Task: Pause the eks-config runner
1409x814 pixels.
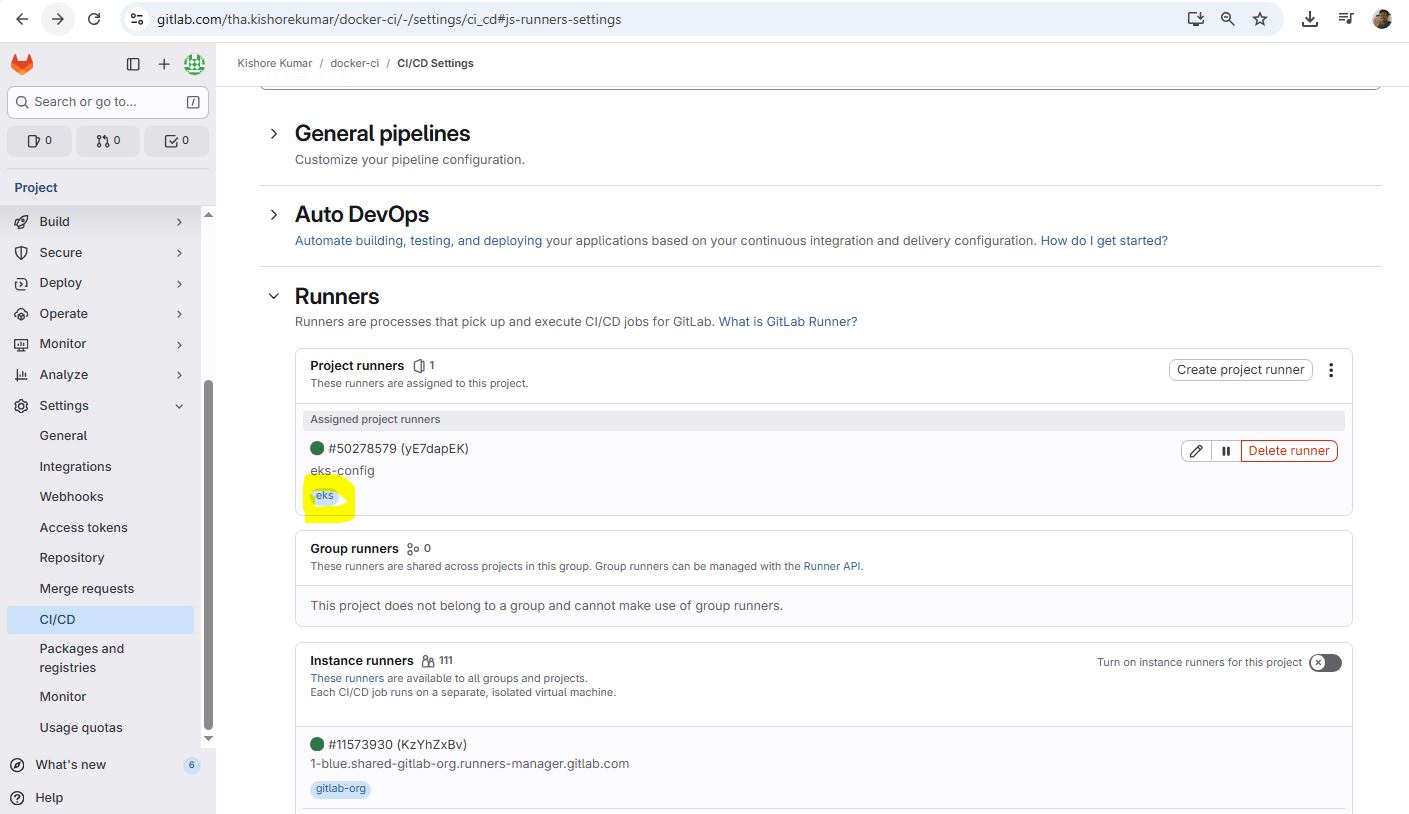Action: point(1226,451)
